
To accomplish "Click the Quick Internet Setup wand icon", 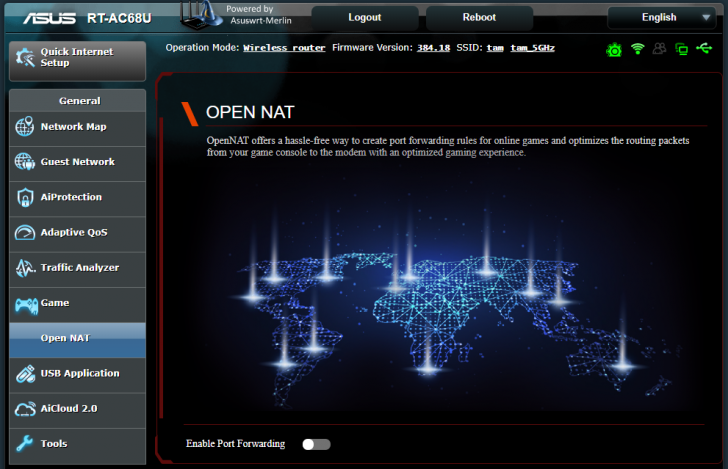I will point(25,58).
